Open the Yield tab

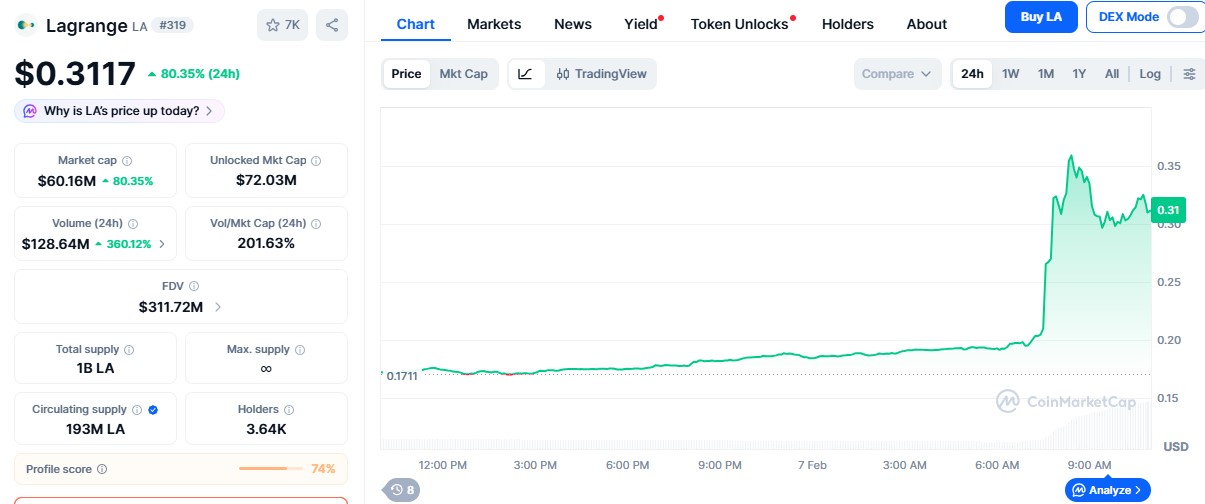point(642,24)
